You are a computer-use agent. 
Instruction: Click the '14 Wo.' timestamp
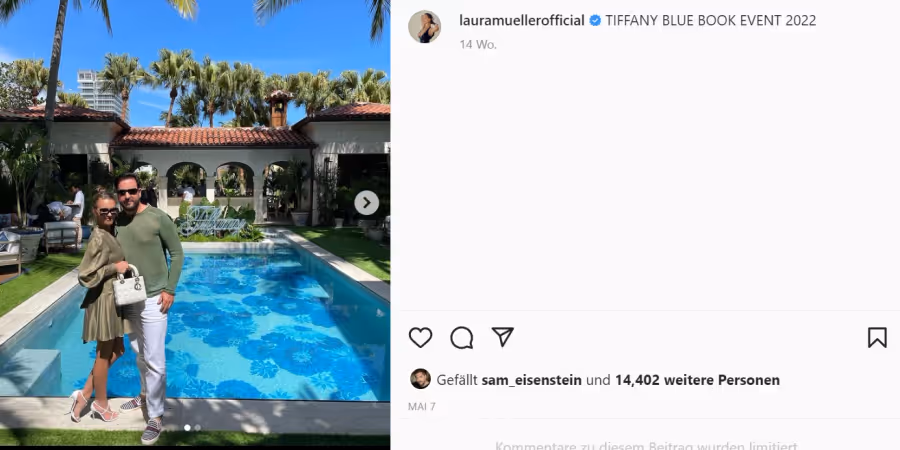(x=478, y=45)
